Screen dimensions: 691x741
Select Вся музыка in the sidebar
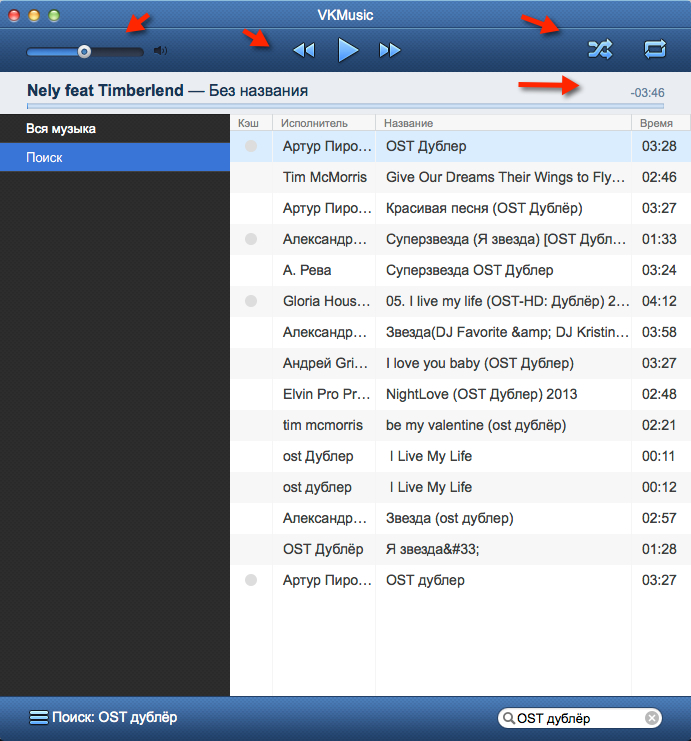click(61, 129)
